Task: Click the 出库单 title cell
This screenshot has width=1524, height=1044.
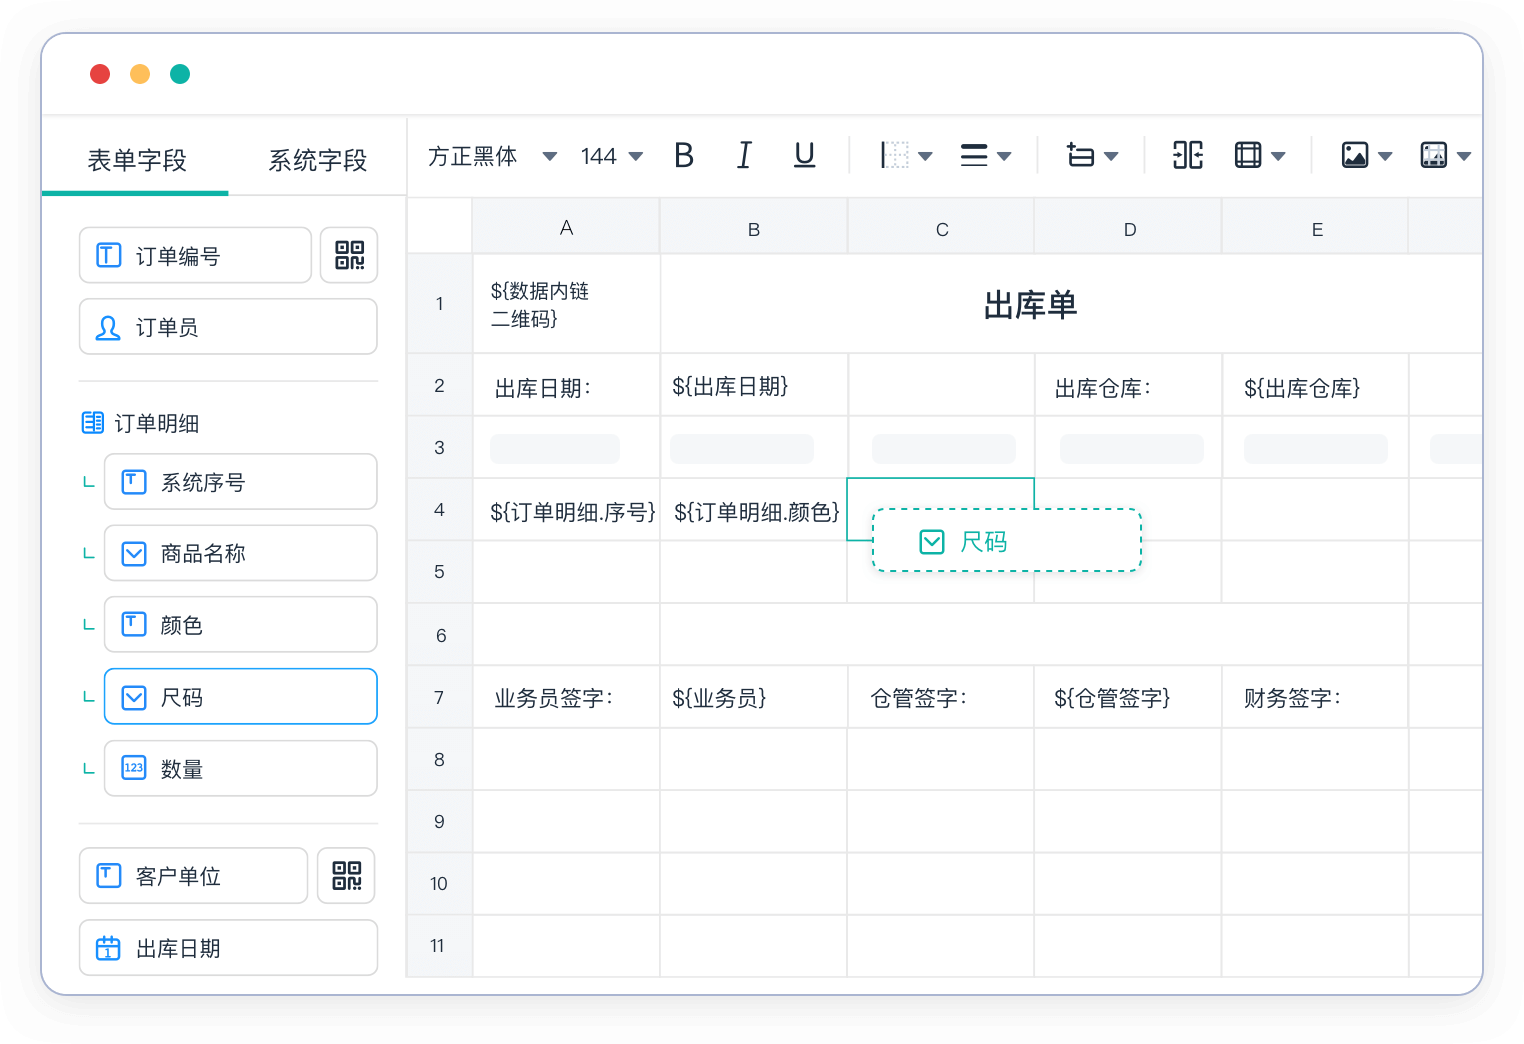Action: coord(1030,305)
